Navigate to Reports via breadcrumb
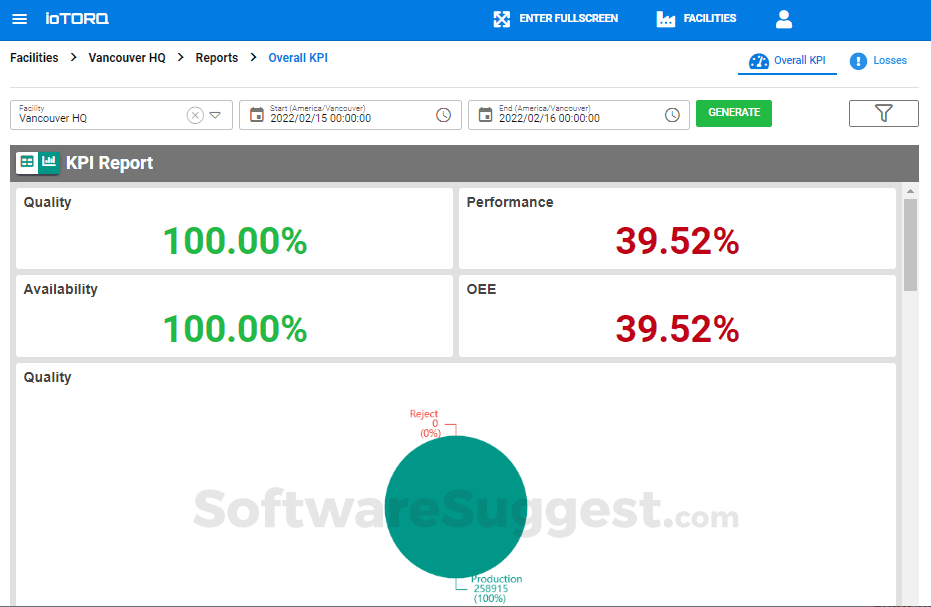931x607 pixels. tap(216, 58)
